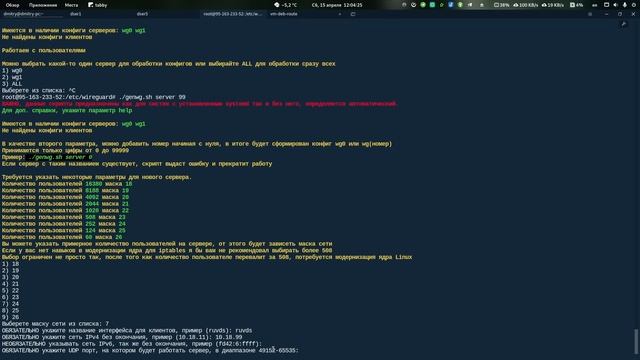Click the list entry '1) wg0'
The image size is (640, 360).
pyautogui.click(x=12, y=71)
